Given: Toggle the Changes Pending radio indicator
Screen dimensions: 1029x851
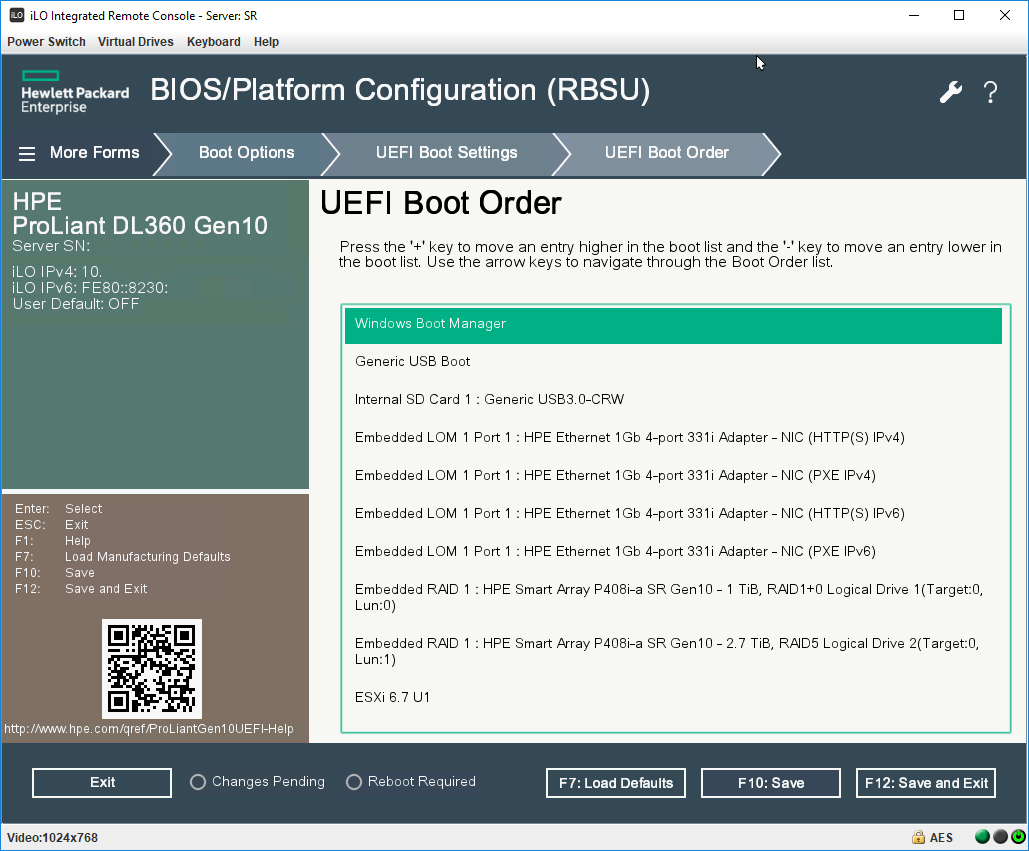Looking at the screenshot, I should click(198, 782).
